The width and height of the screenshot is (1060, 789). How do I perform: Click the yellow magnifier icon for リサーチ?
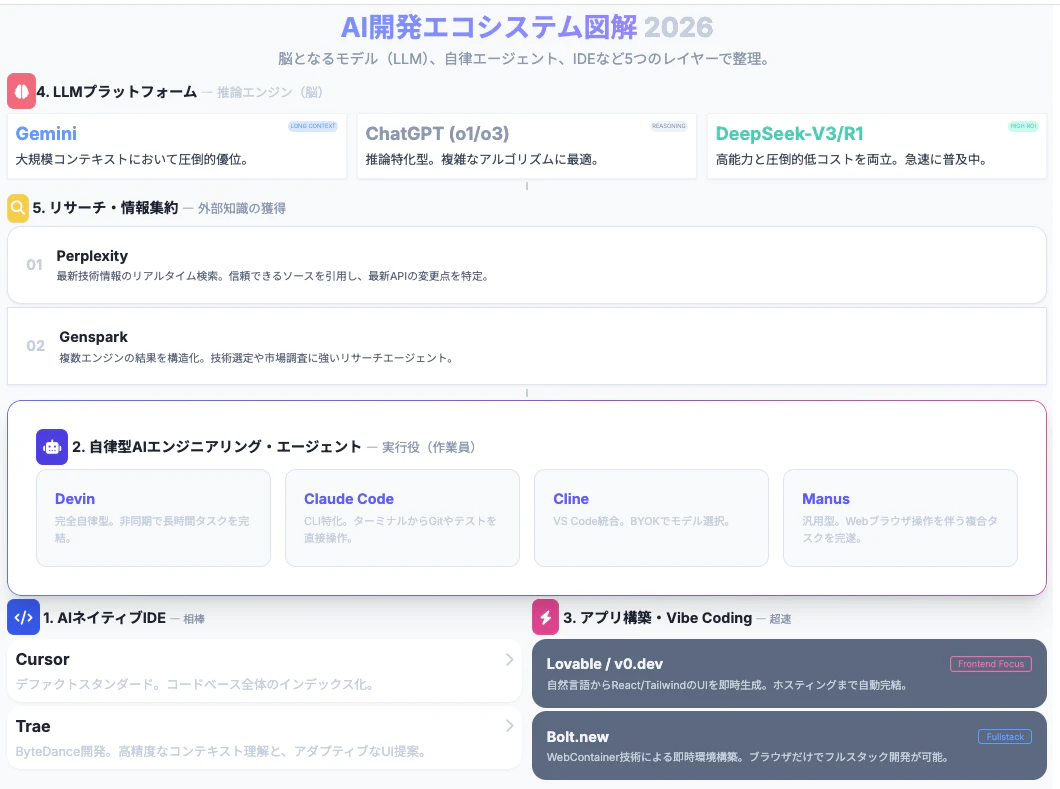tap(18, 208)
